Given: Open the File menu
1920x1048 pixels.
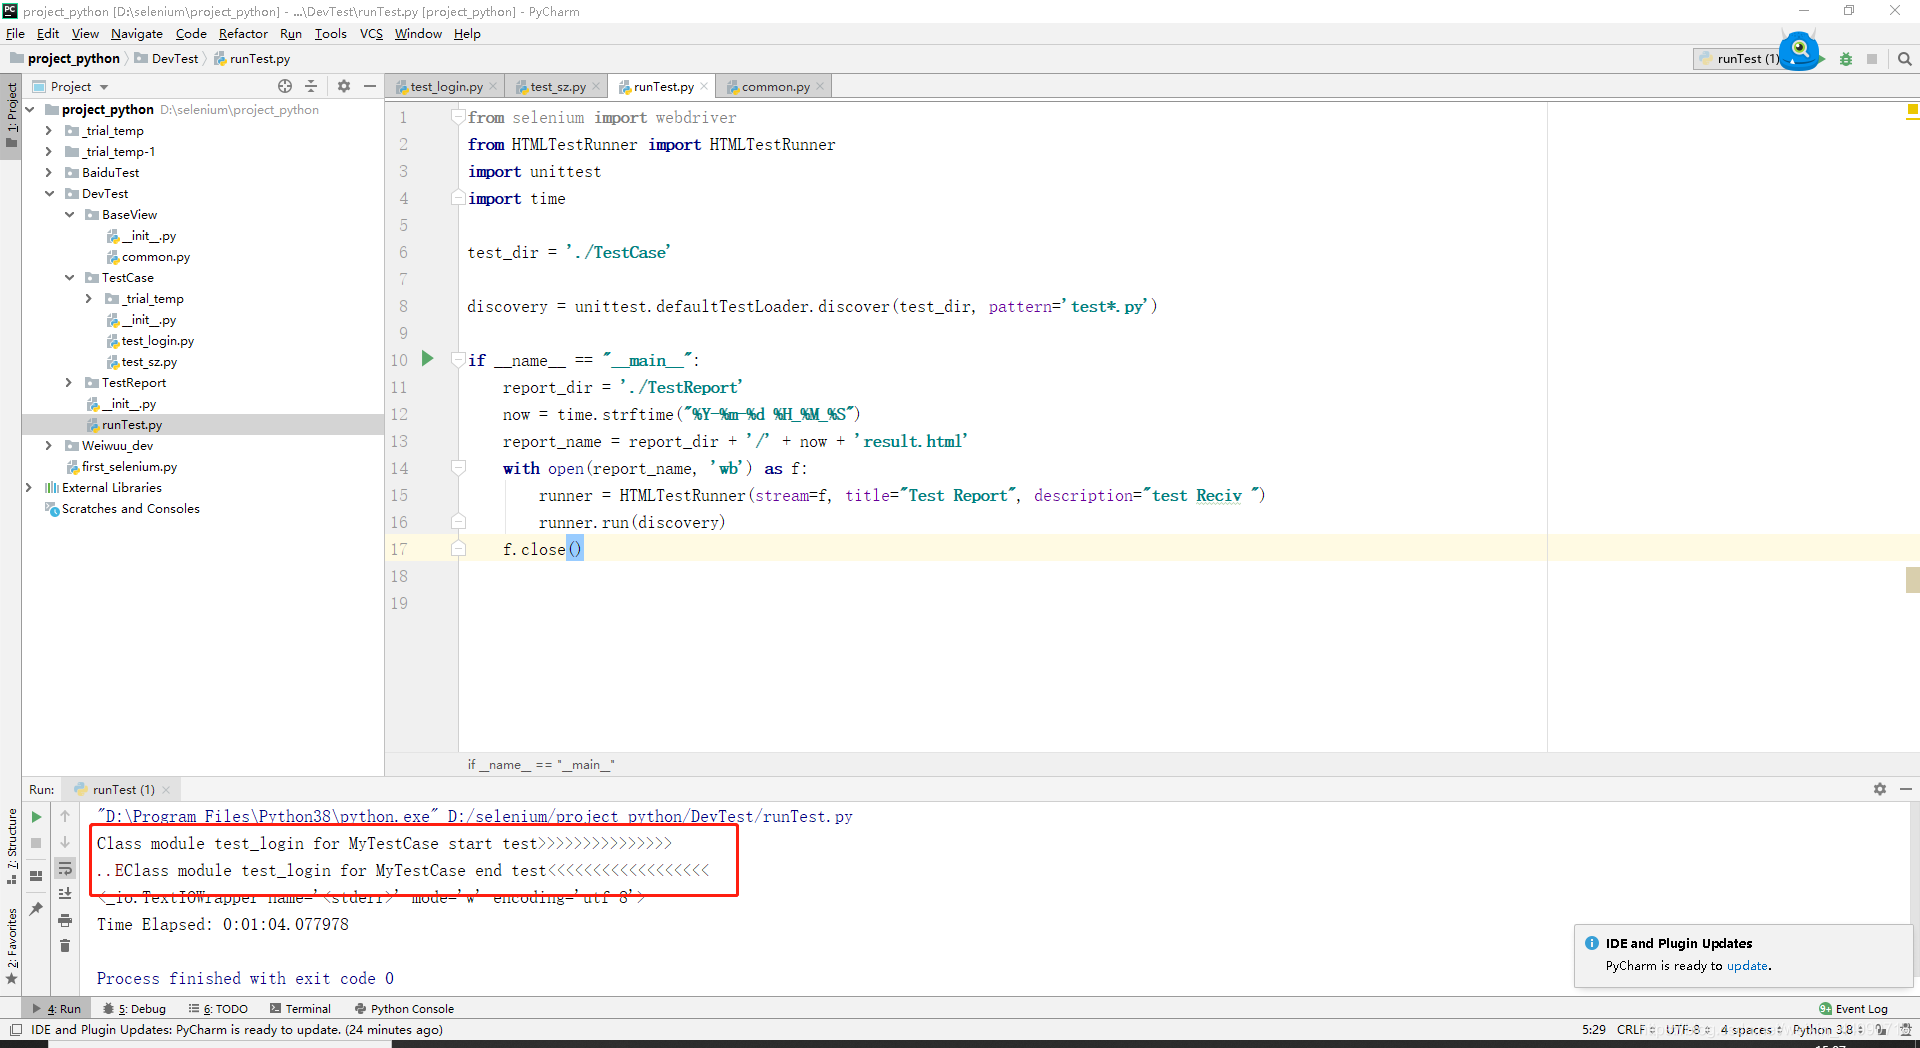Looking at the screenshot, I should pyautogui.click(x=15, y=34).
